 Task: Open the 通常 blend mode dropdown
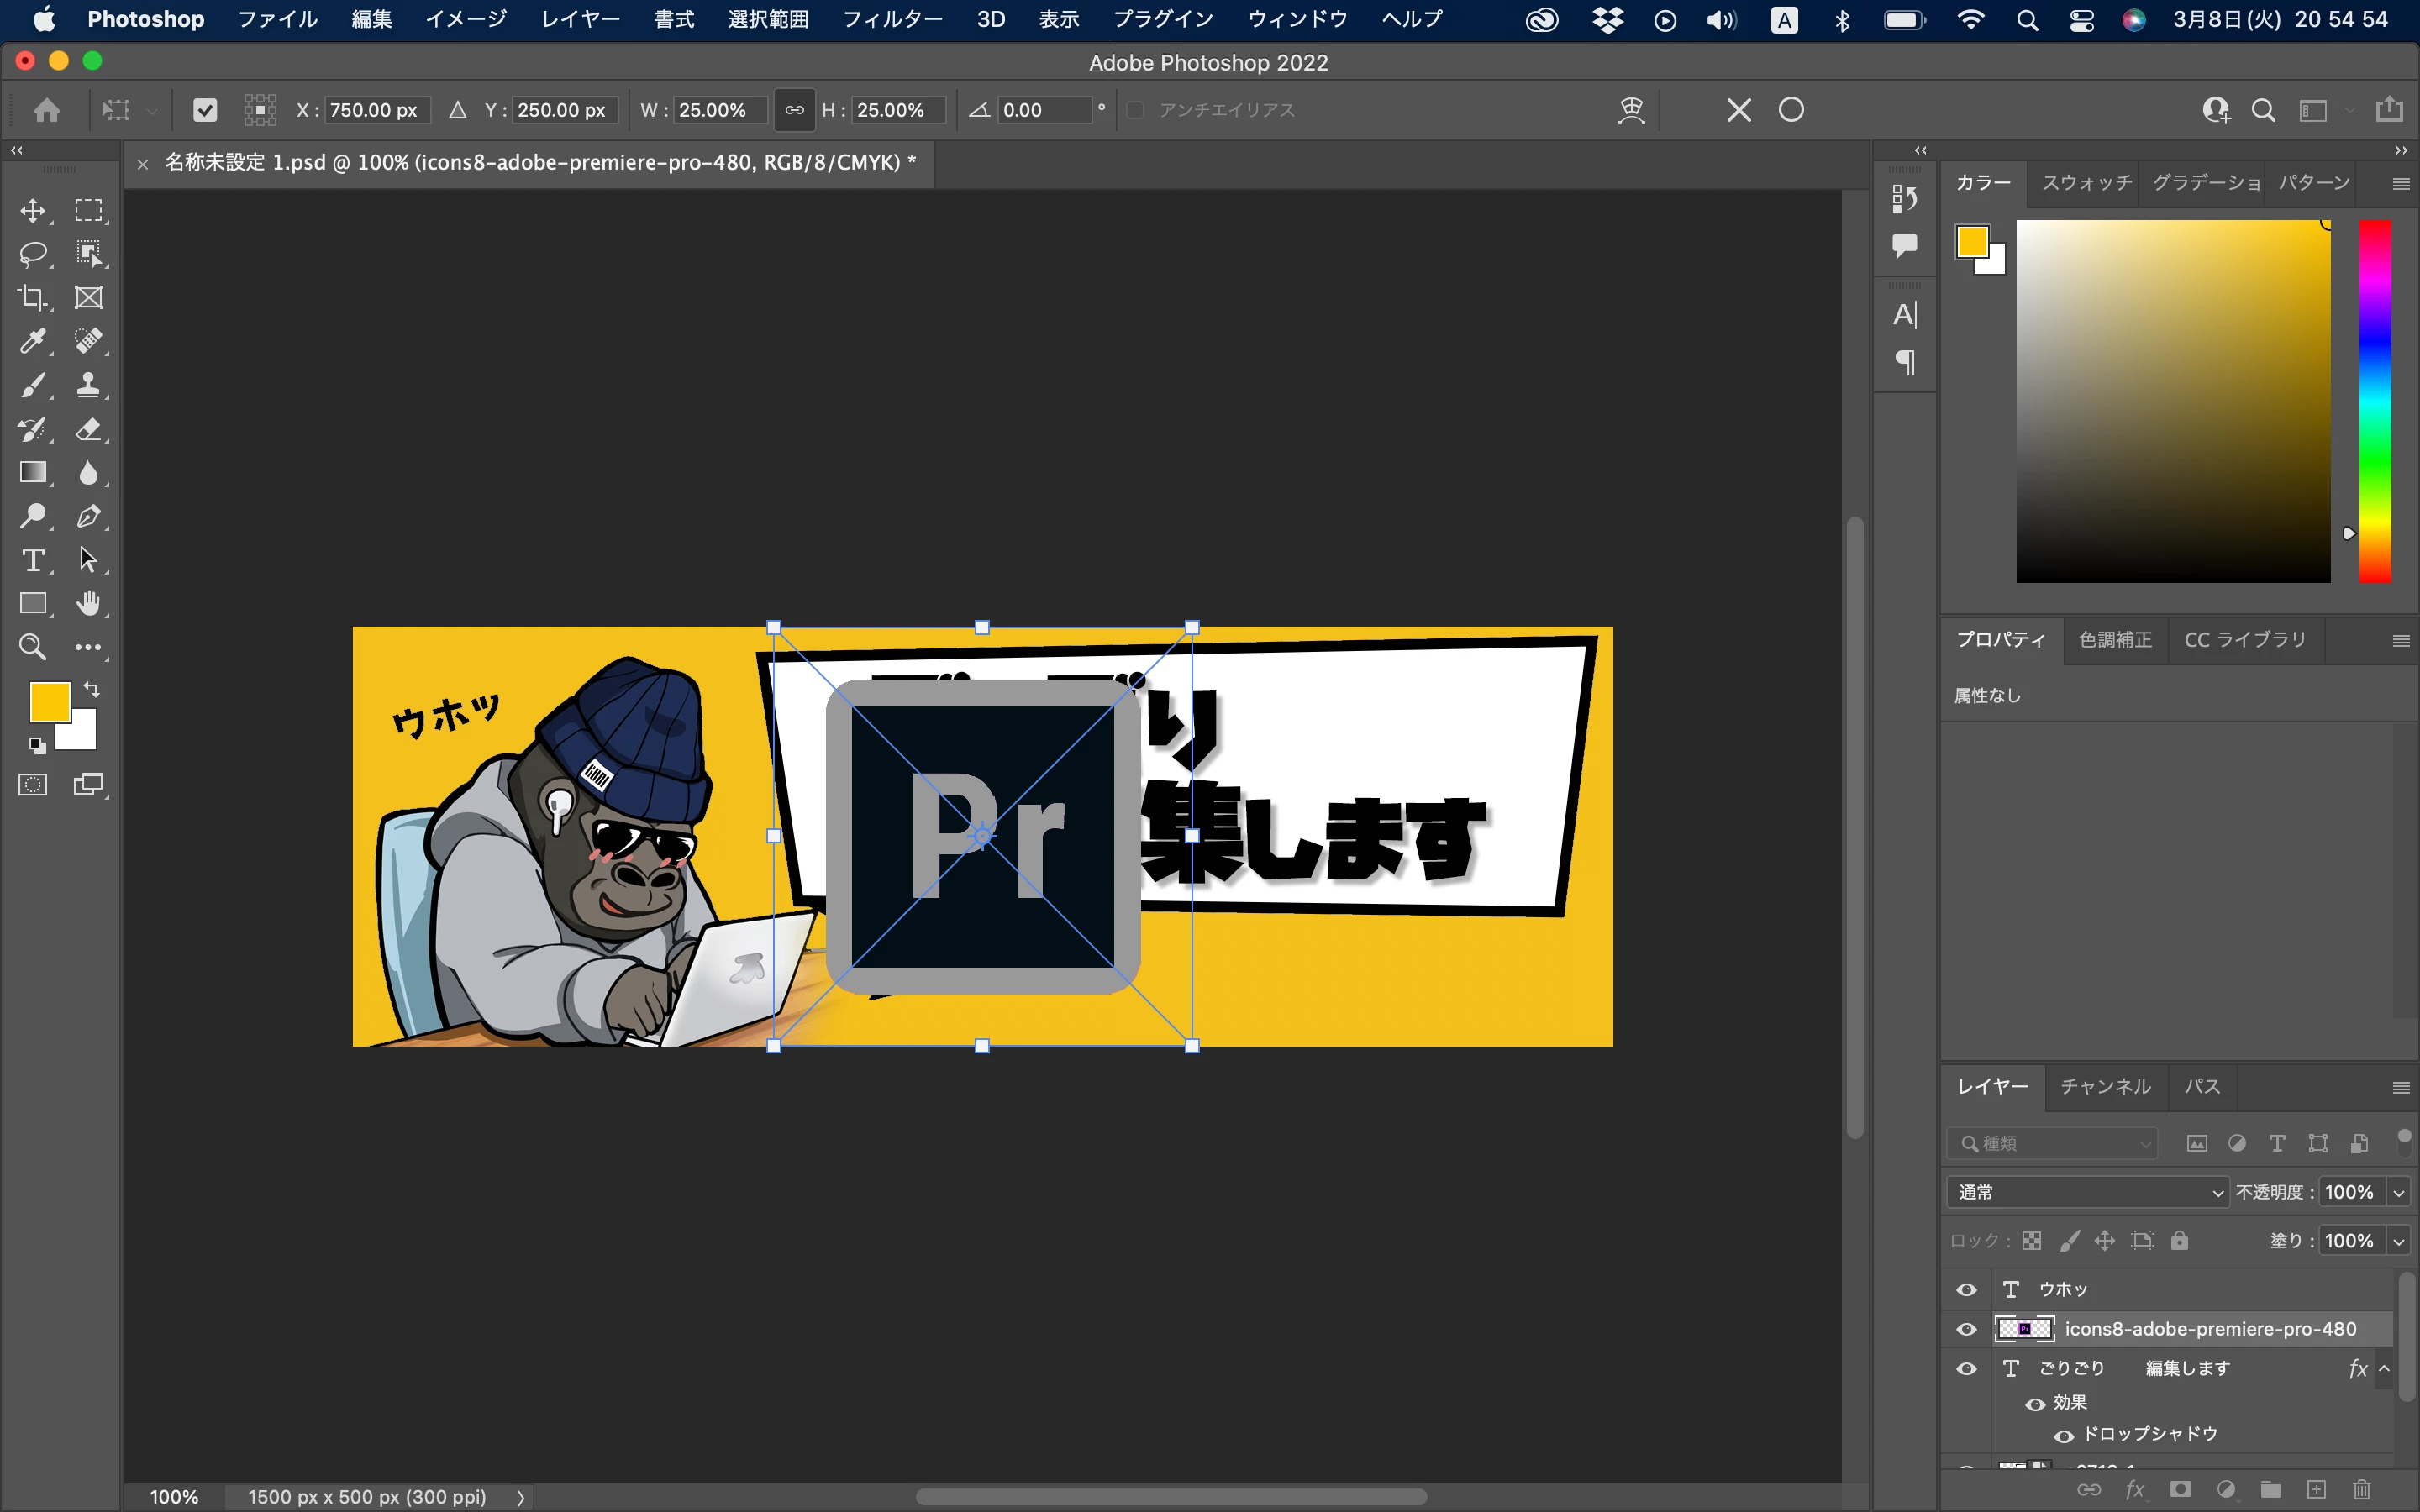coord(2087,1192)
